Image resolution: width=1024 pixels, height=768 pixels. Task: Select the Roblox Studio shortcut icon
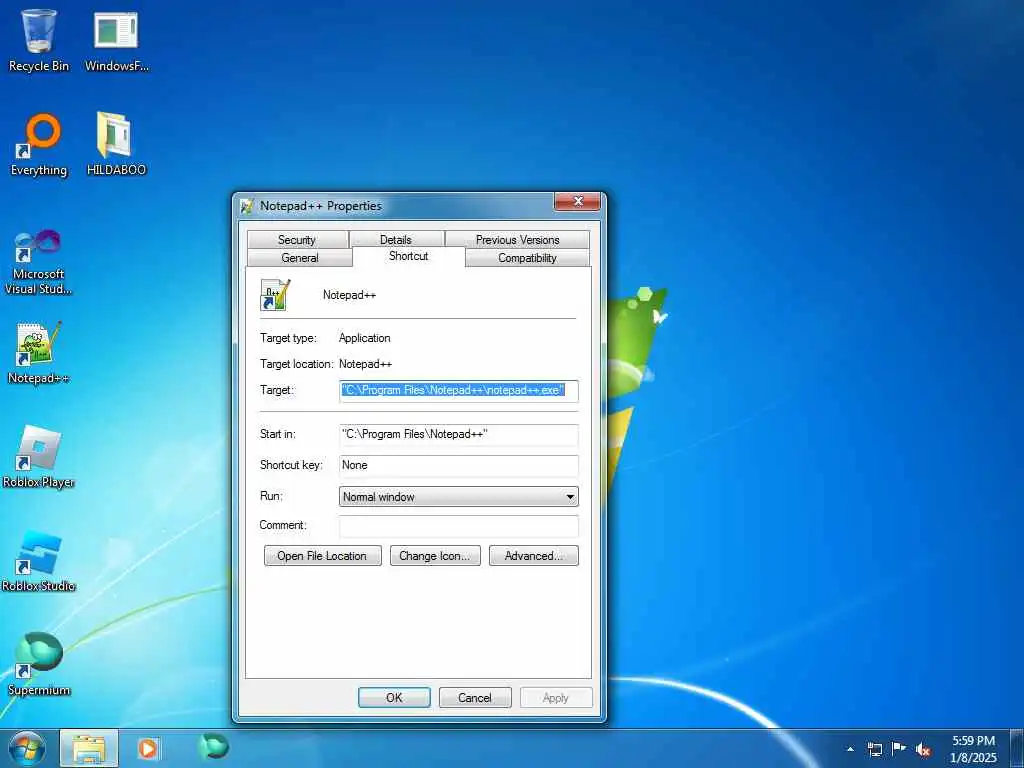[39, 561]
